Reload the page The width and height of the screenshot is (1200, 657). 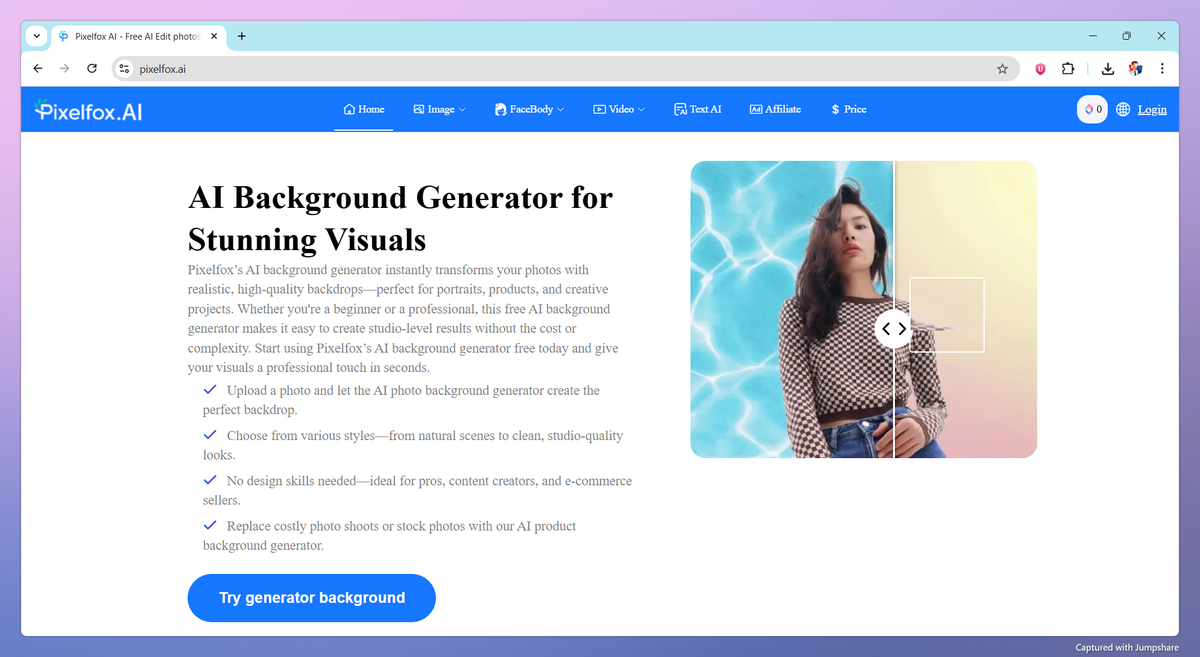pyautogui.click(x=92, y=69)
